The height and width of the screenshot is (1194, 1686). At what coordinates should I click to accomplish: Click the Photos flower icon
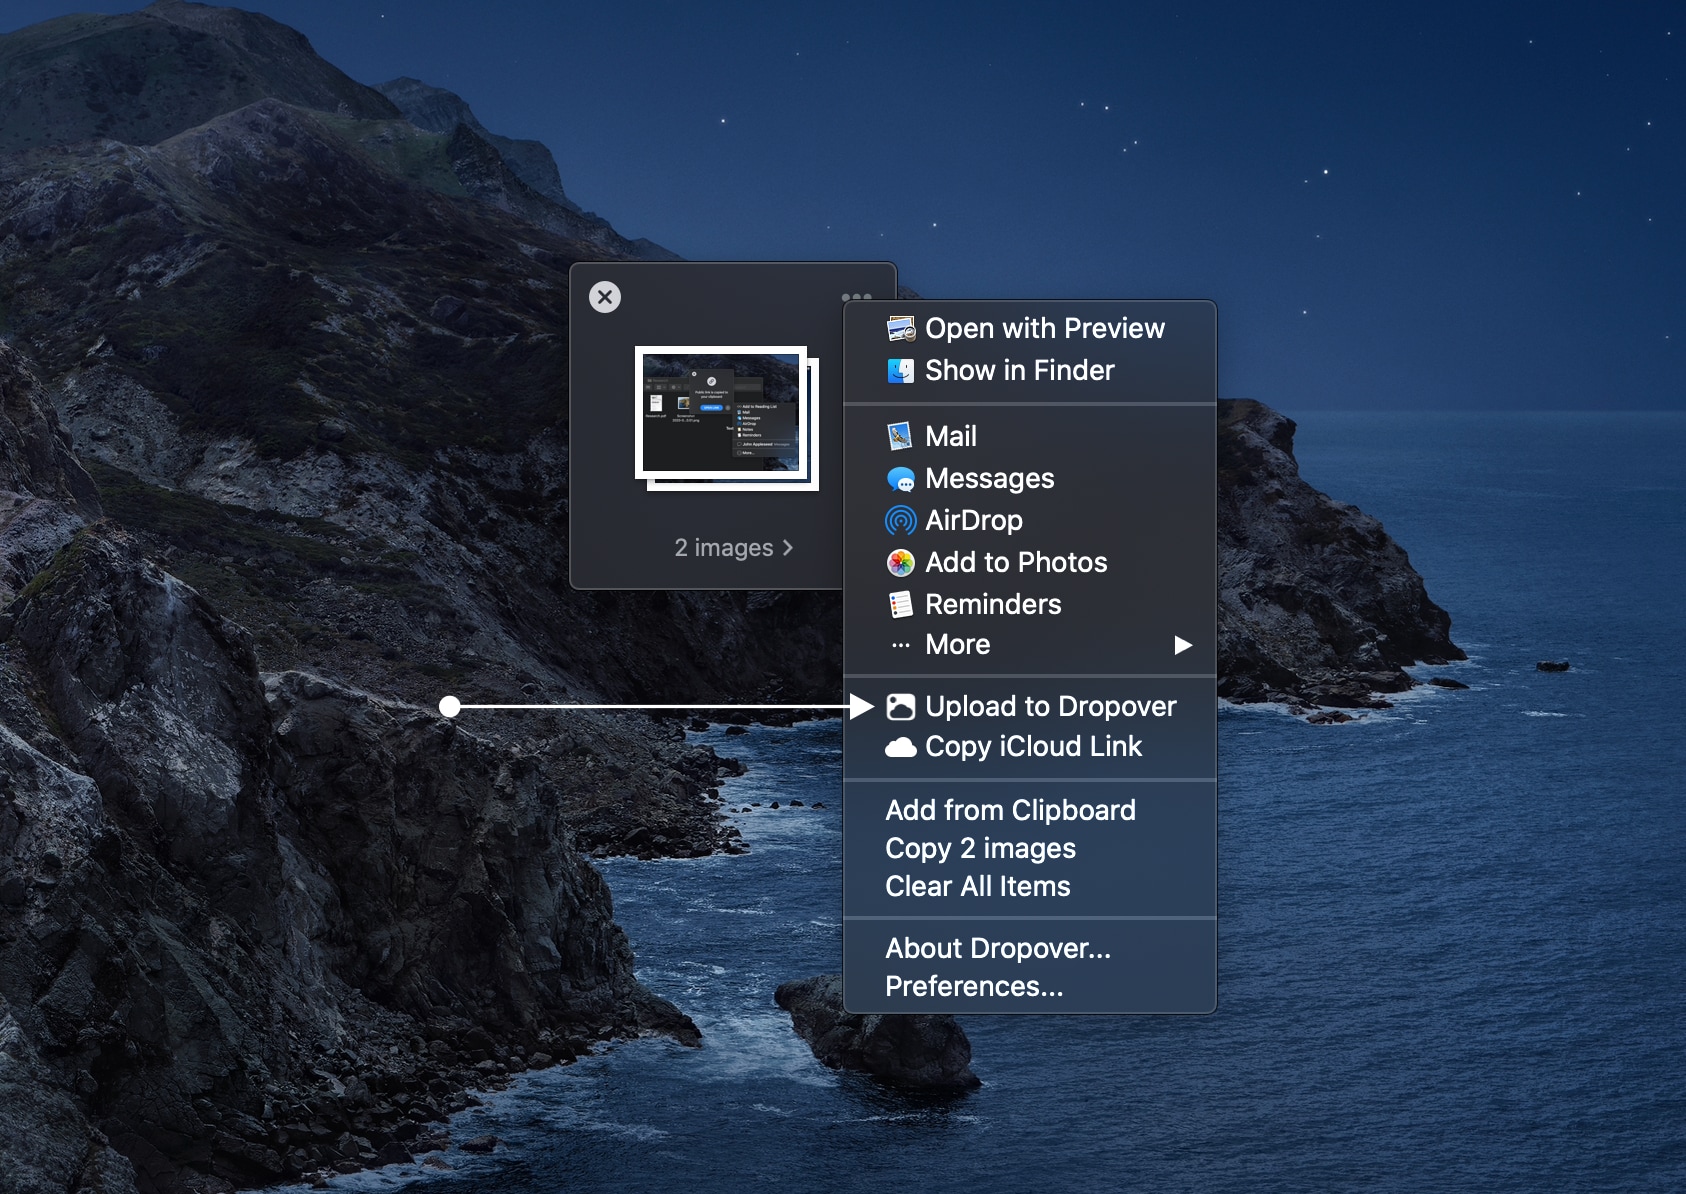tap(901, 563)
